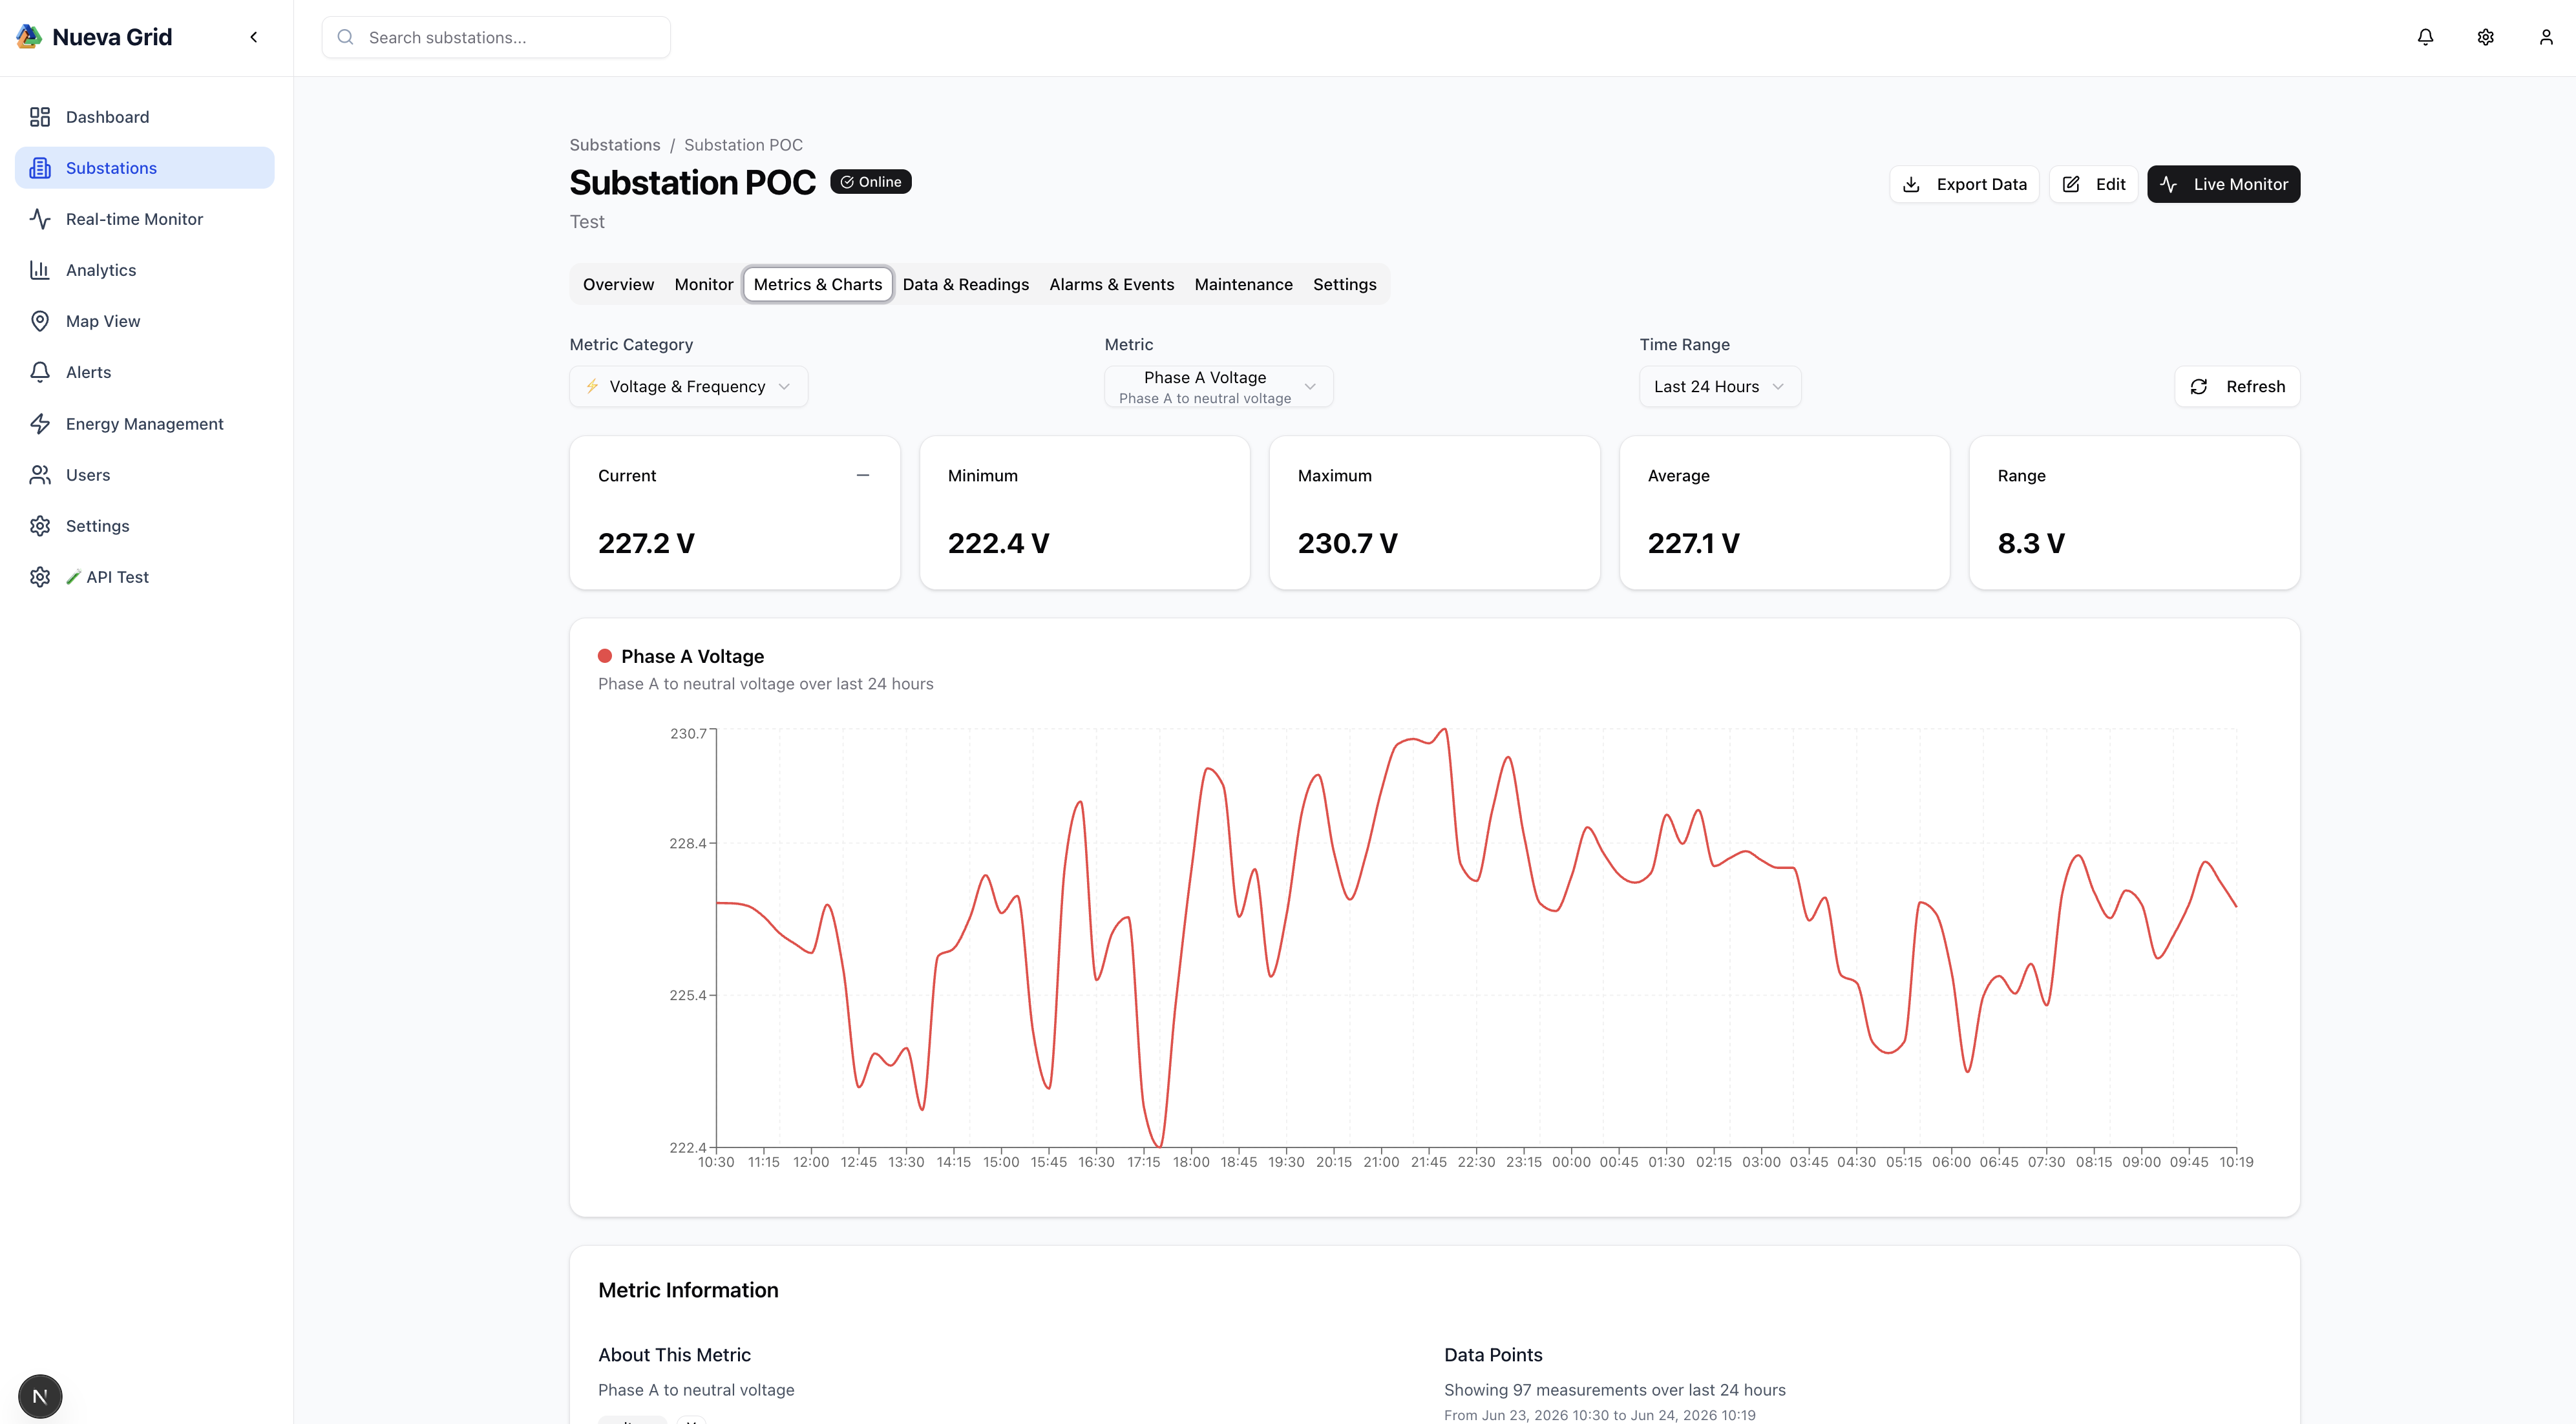Click the Real-time Monitor pulse icon
The image size is (2576, 1424).
tap(40, 219)
